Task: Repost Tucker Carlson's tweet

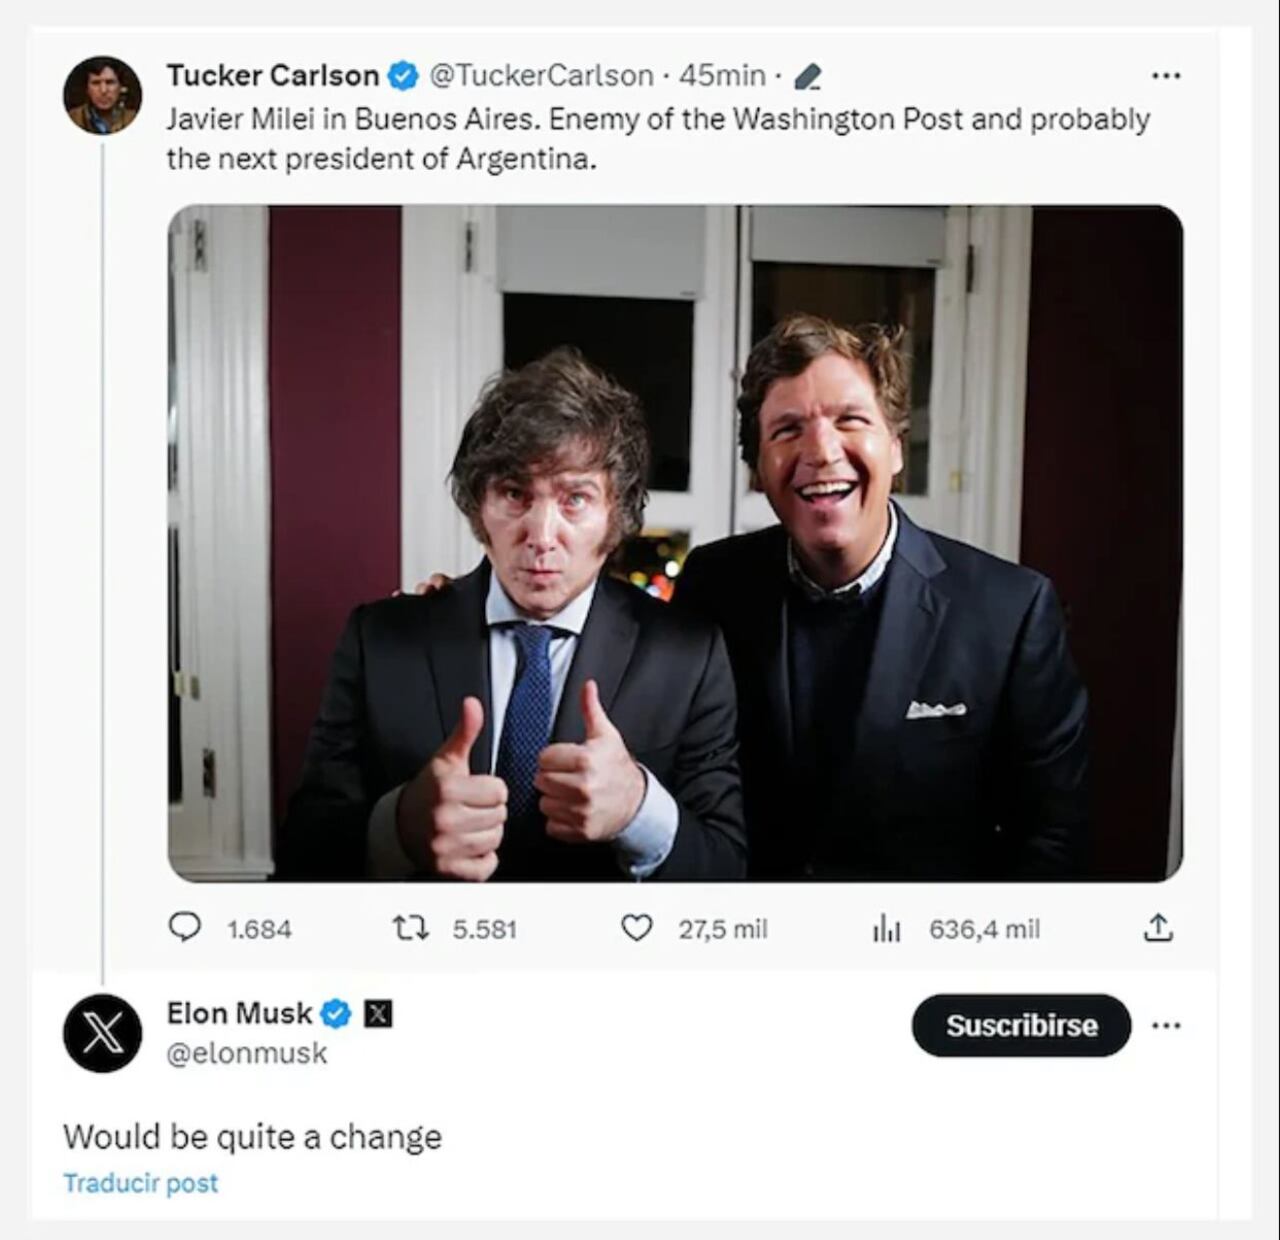Action: pos(410,929)
